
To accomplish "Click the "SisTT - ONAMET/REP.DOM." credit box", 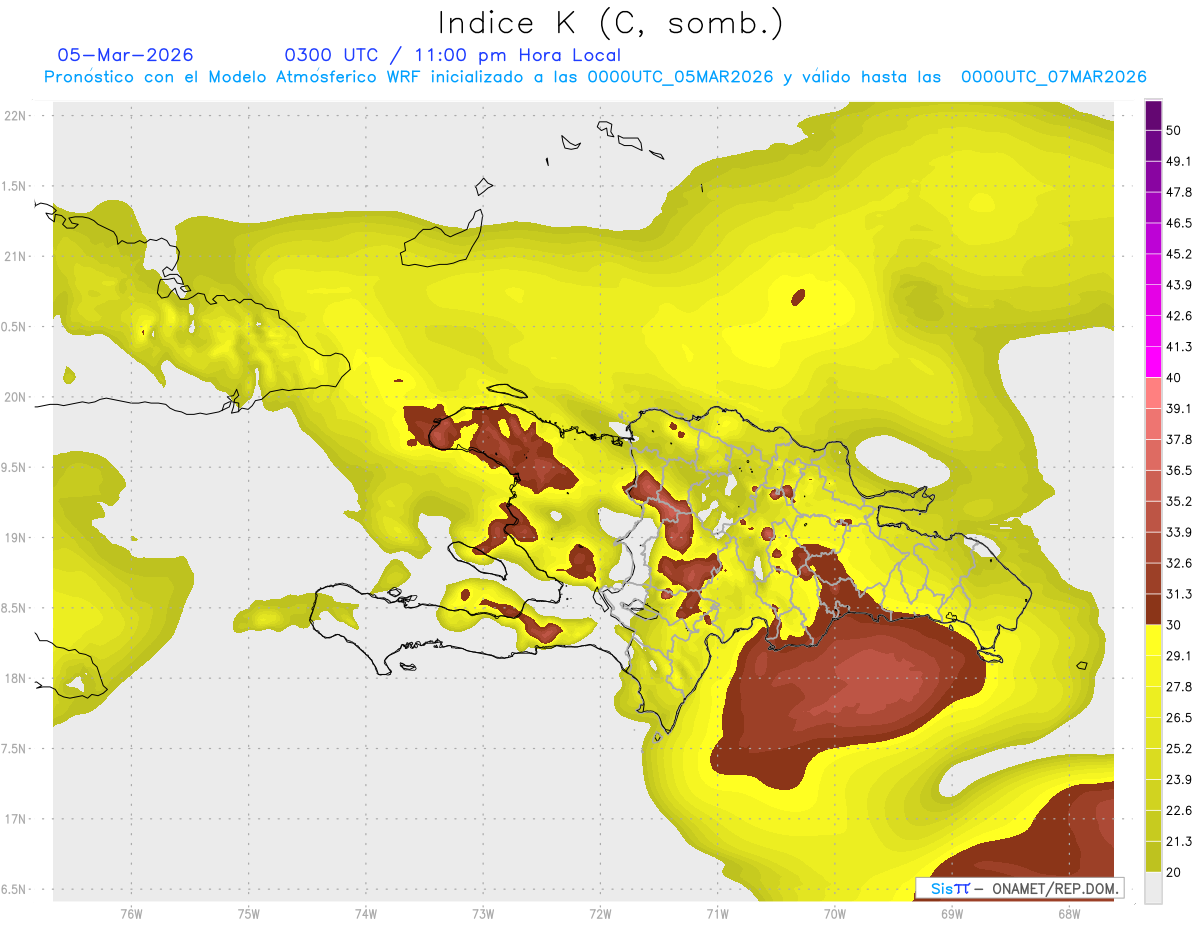I will click(x=1020, y=888).
